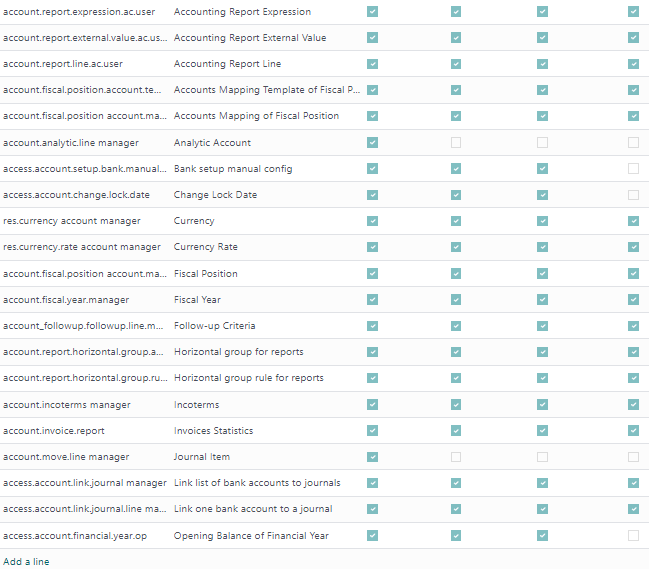Select the 'account.report.horizontal.group.a...' cell
The width and height of the screenshot is (649, 569).
click(85, 352)
